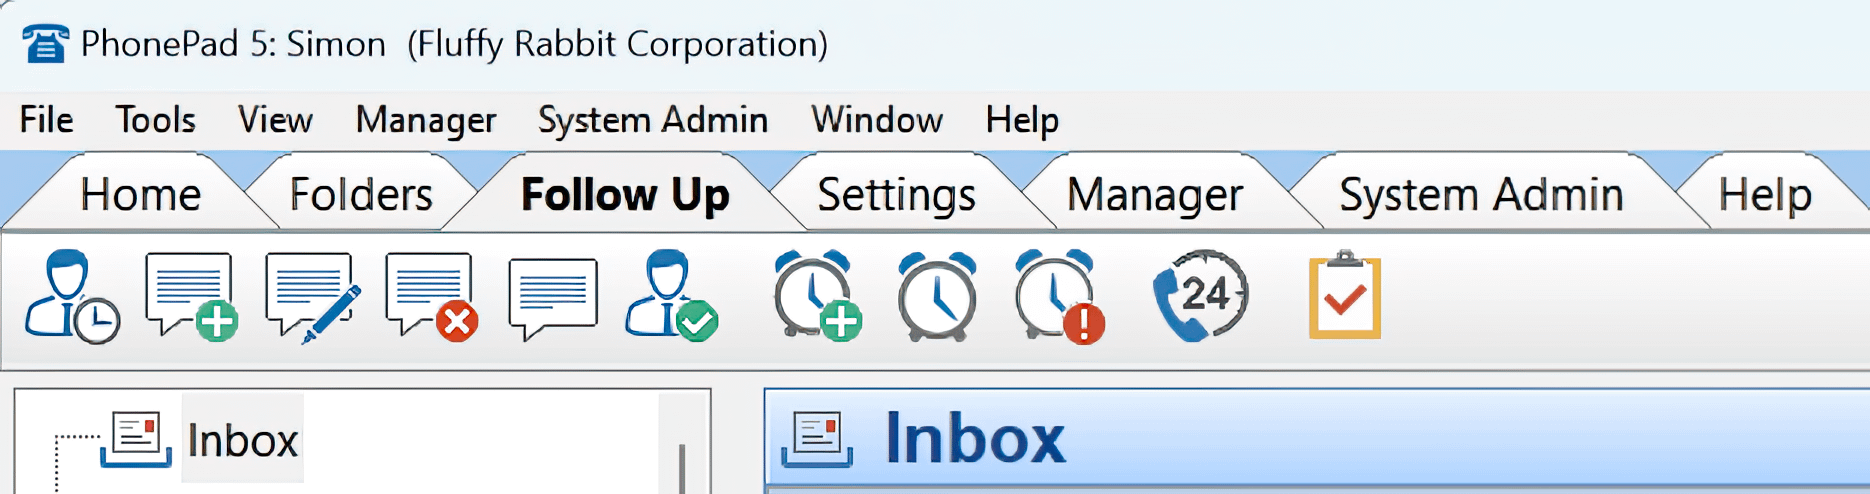Click the Inbox tray icon in folder tree
This screenshot has height=494, width=1870.
[x=136, y=440]
